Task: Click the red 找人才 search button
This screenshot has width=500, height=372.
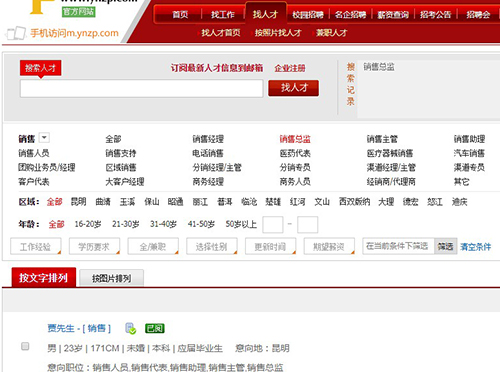Action: [x=293, y=88]
